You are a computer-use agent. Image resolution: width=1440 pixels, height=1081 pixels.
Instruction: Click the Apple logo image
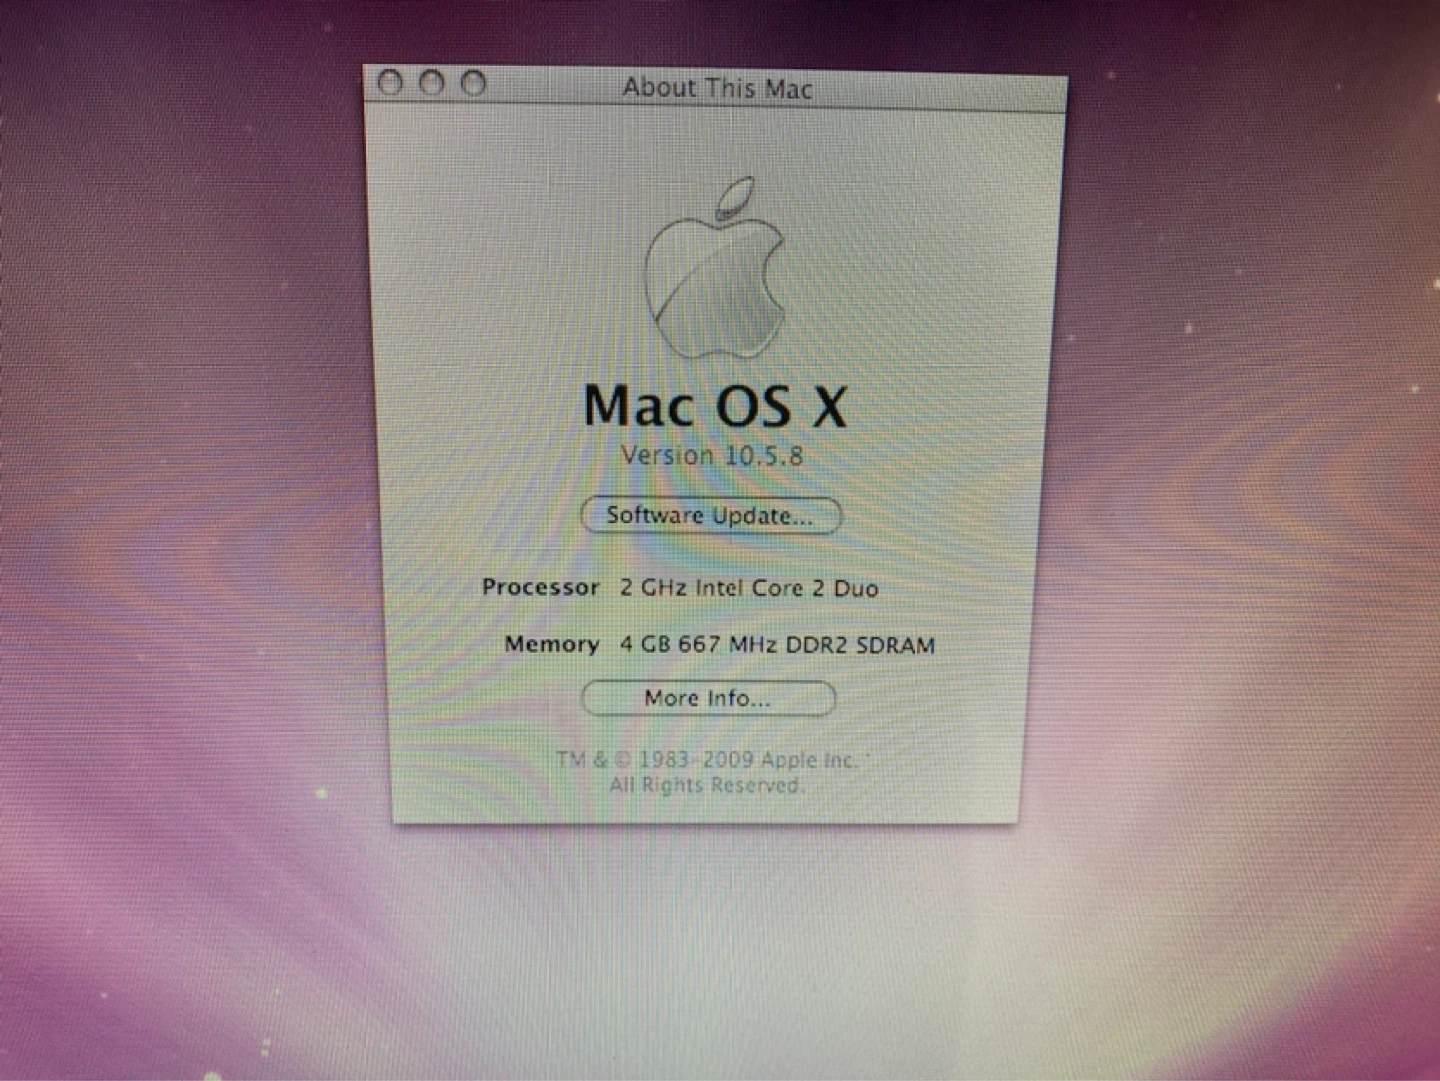pyautogui.click(x=715, y=268)
